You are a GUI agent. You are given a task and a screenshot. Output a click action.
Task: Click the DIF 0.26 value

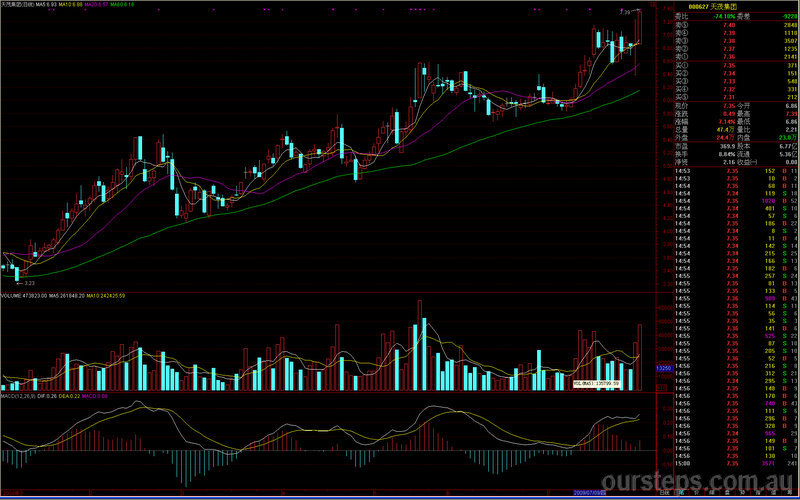pyautogui.click(x=46, y=396)
